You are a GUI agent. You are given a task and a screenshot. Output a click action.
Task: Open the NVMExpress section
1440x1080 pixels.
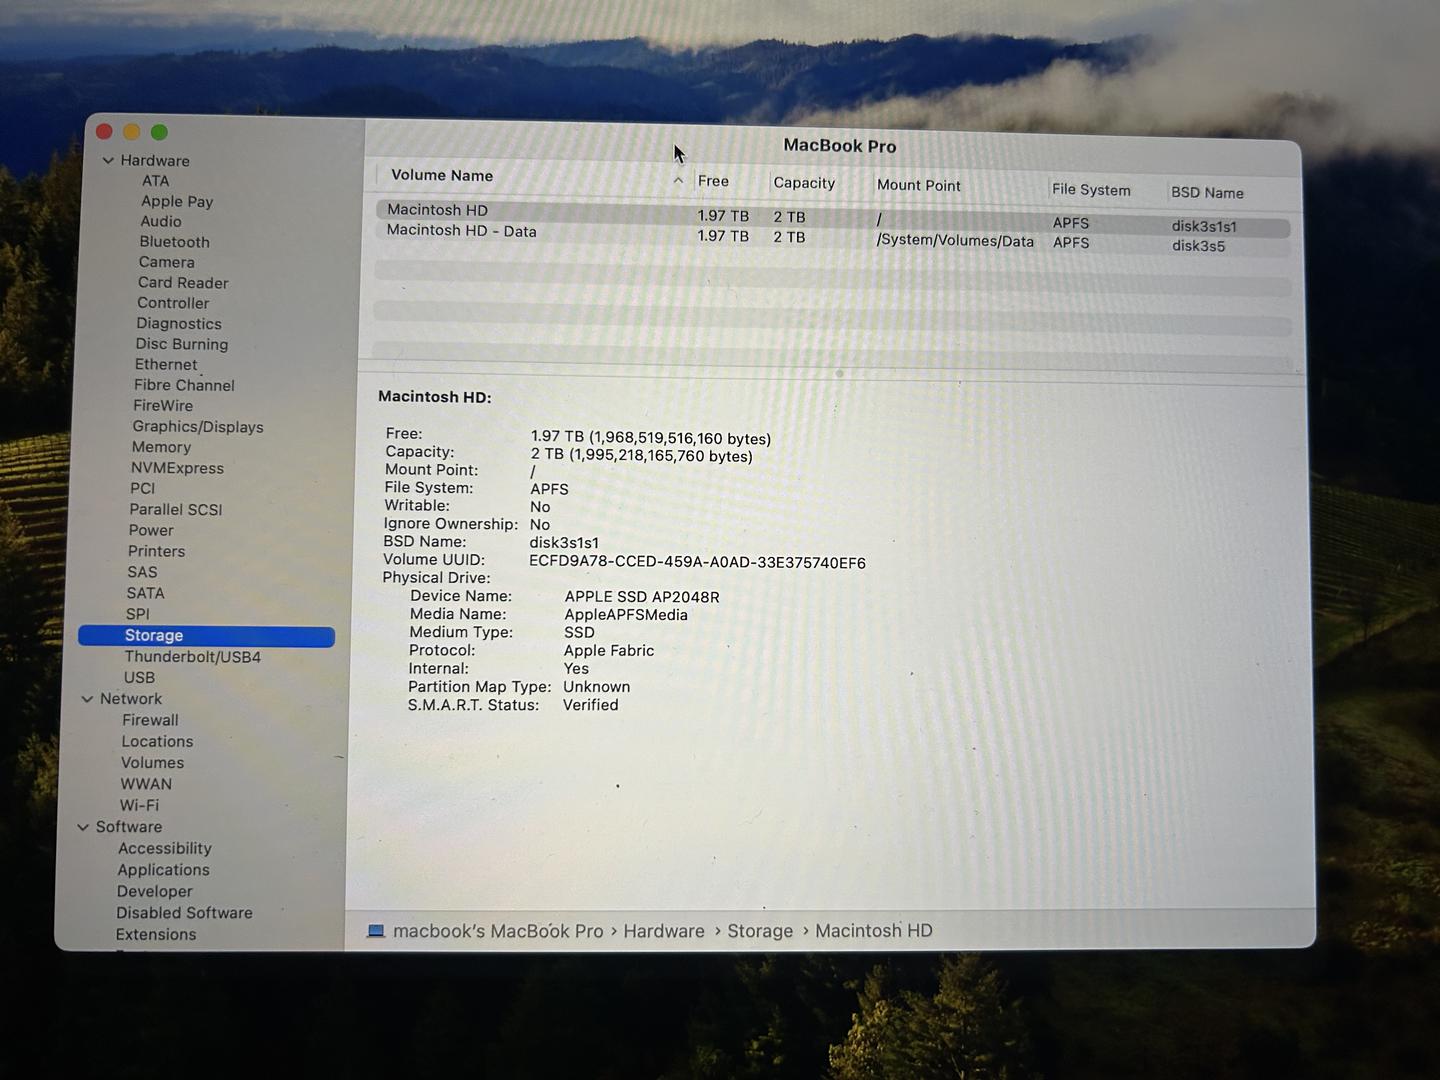[177, 468]
